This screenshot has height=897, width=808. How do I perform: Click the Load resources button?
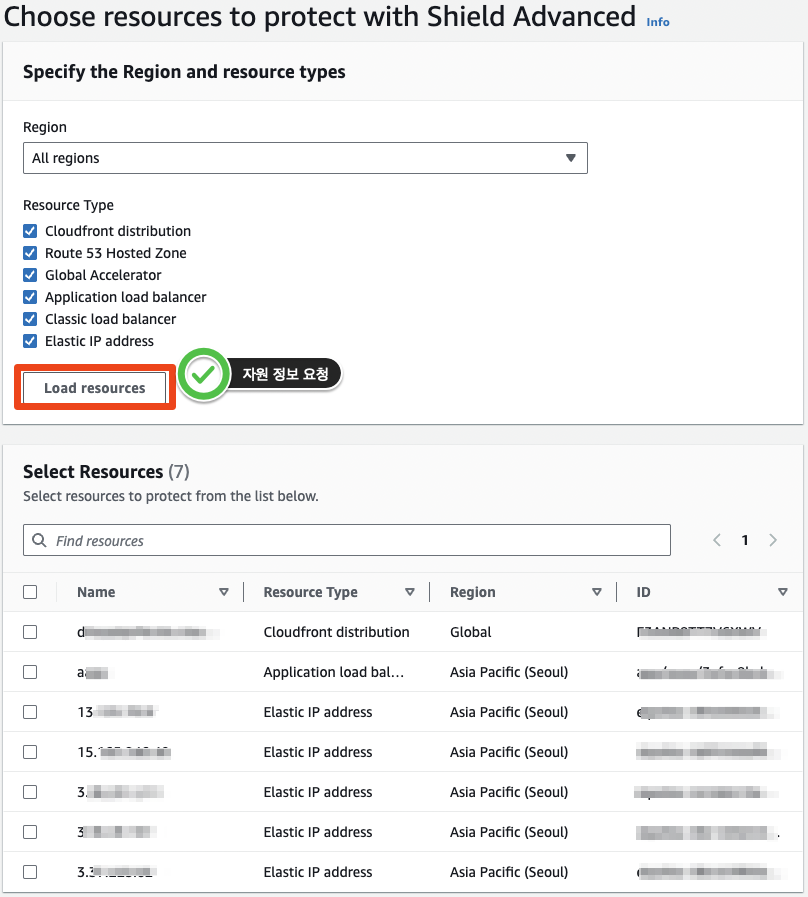coord(94,388)
